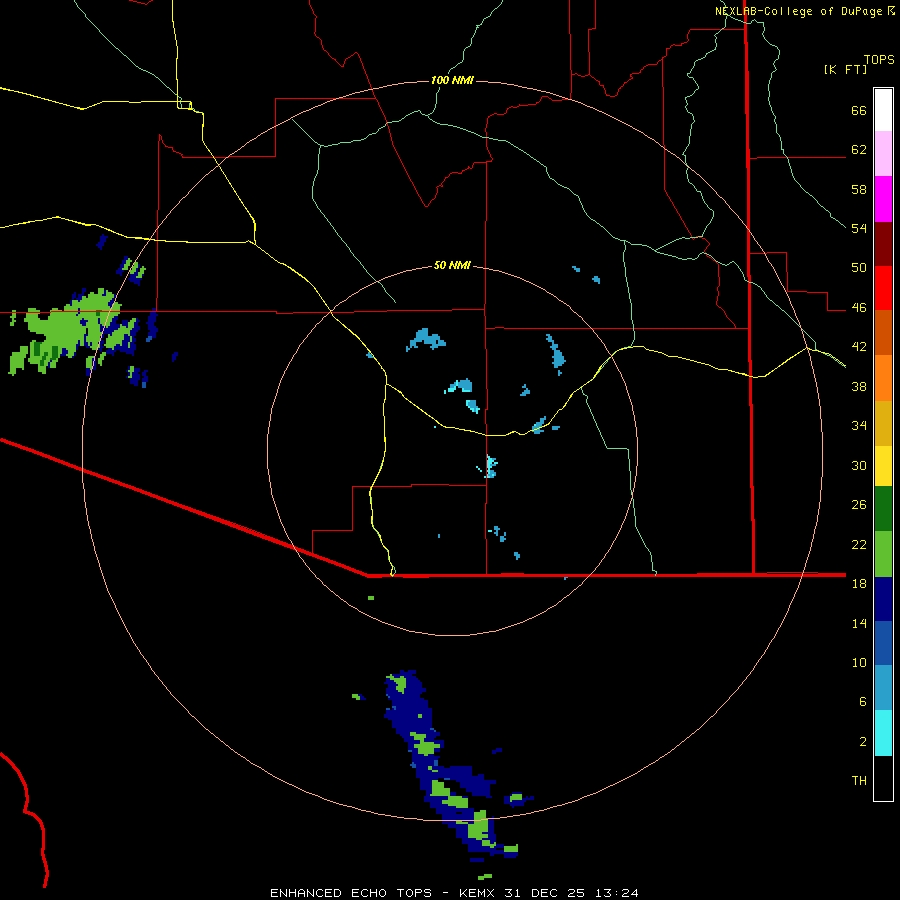Click the 10 value on the legend
The width and height of the screenshot is (900, 900).
click(x=859, y=663)
